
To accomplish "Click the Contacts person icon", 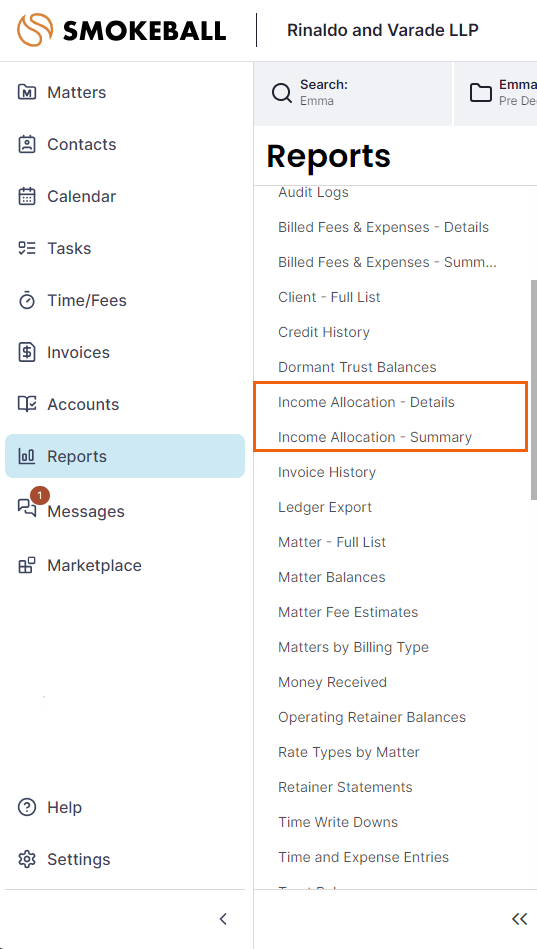I will click(27, 145).
